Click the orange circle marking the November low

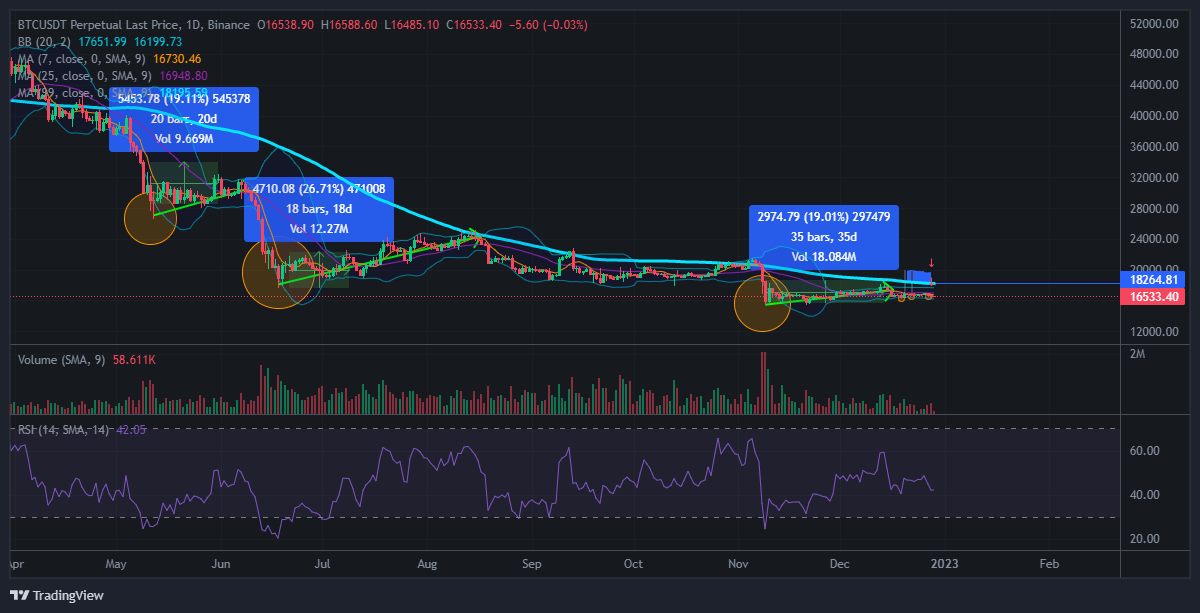tap(762, 303)
